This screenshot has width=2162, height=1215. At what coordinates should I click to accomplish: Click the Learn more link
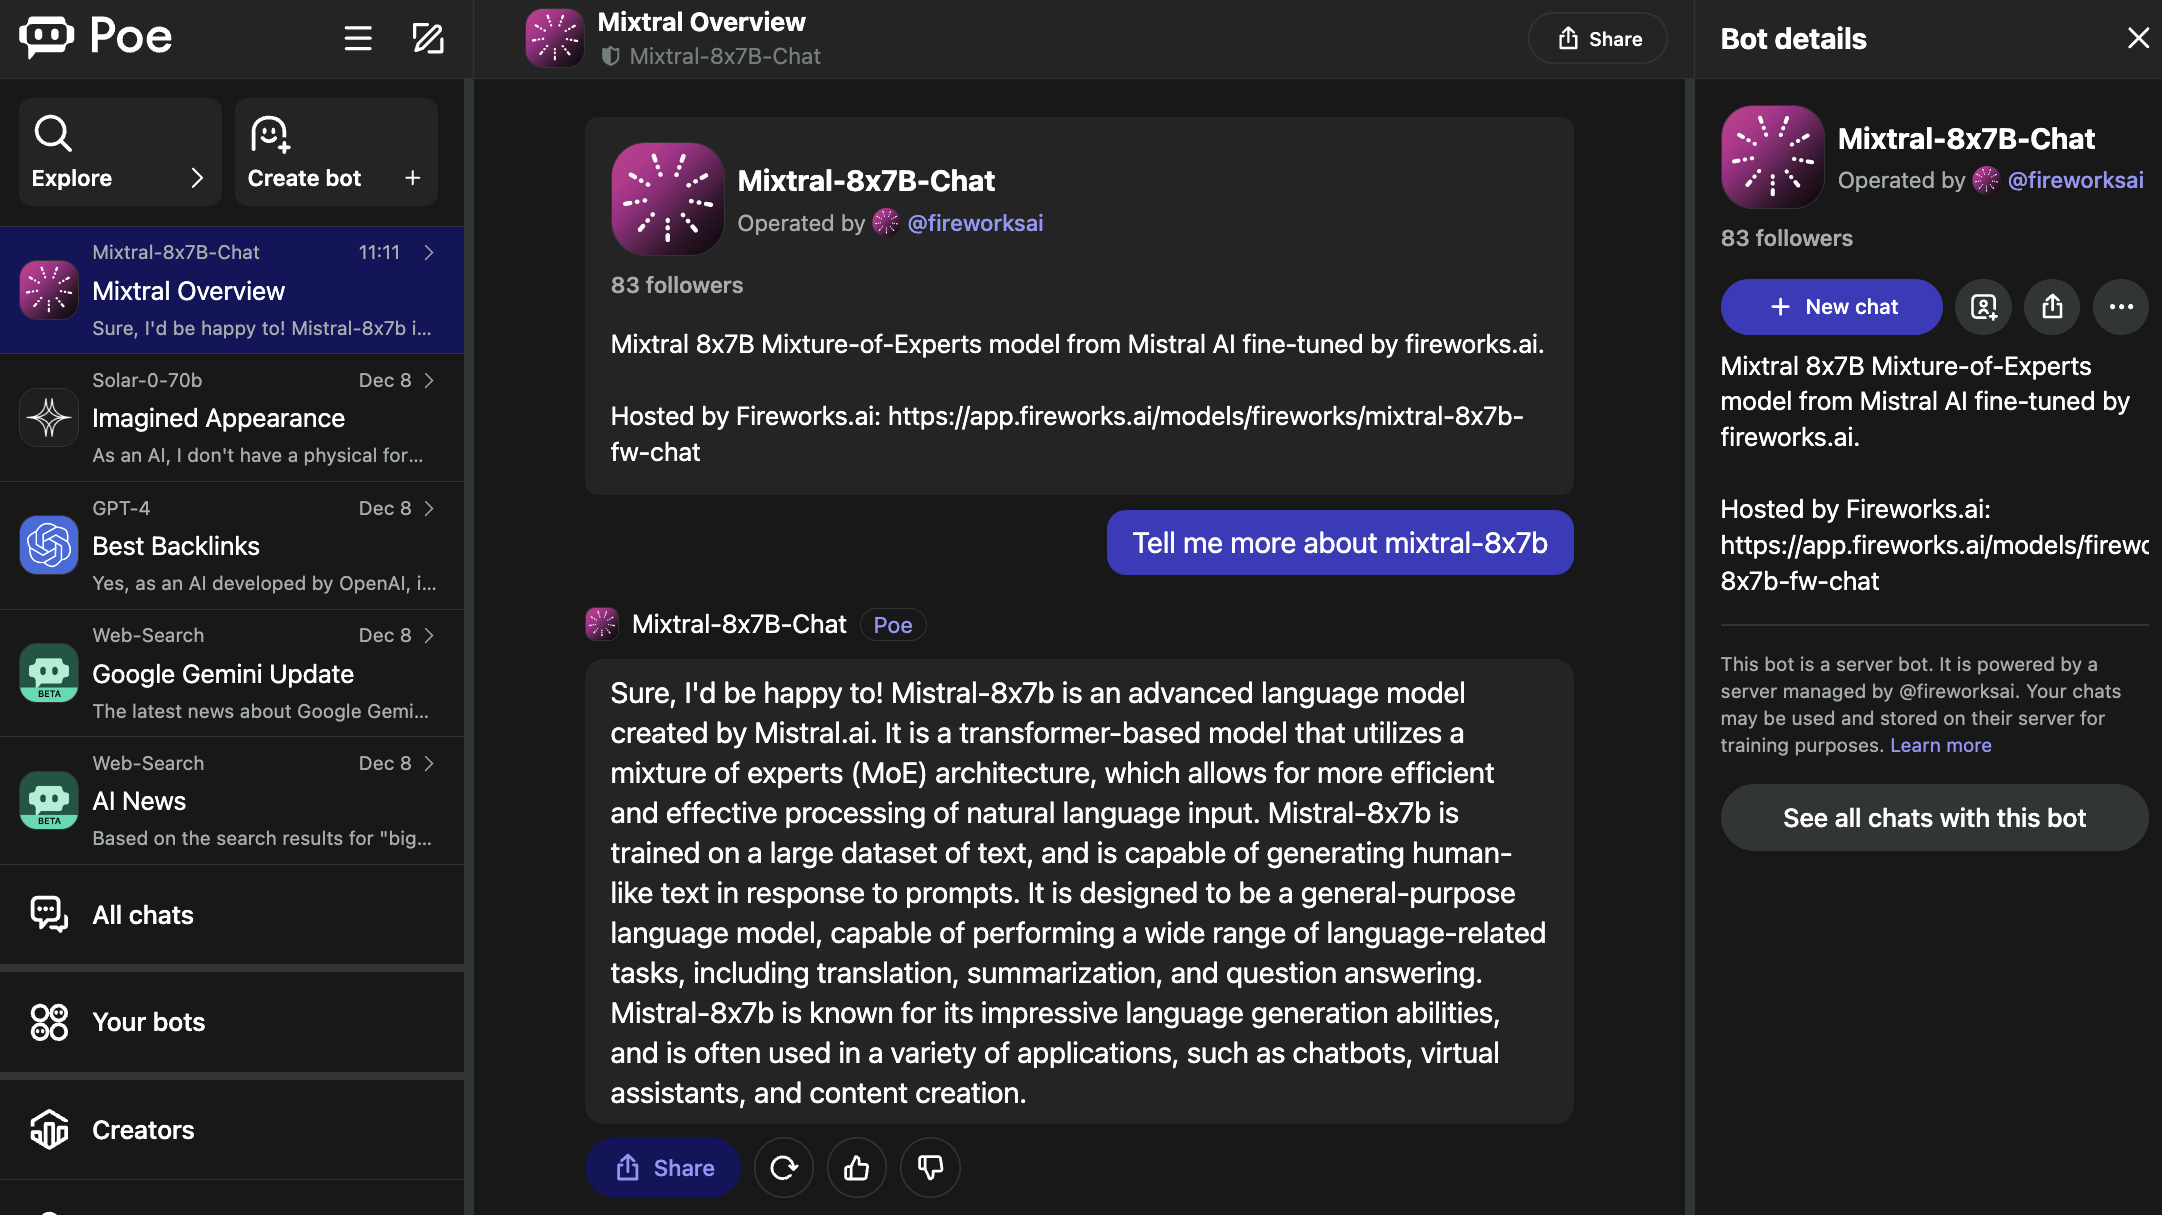pyautogui.click(x=1941, y=744)
